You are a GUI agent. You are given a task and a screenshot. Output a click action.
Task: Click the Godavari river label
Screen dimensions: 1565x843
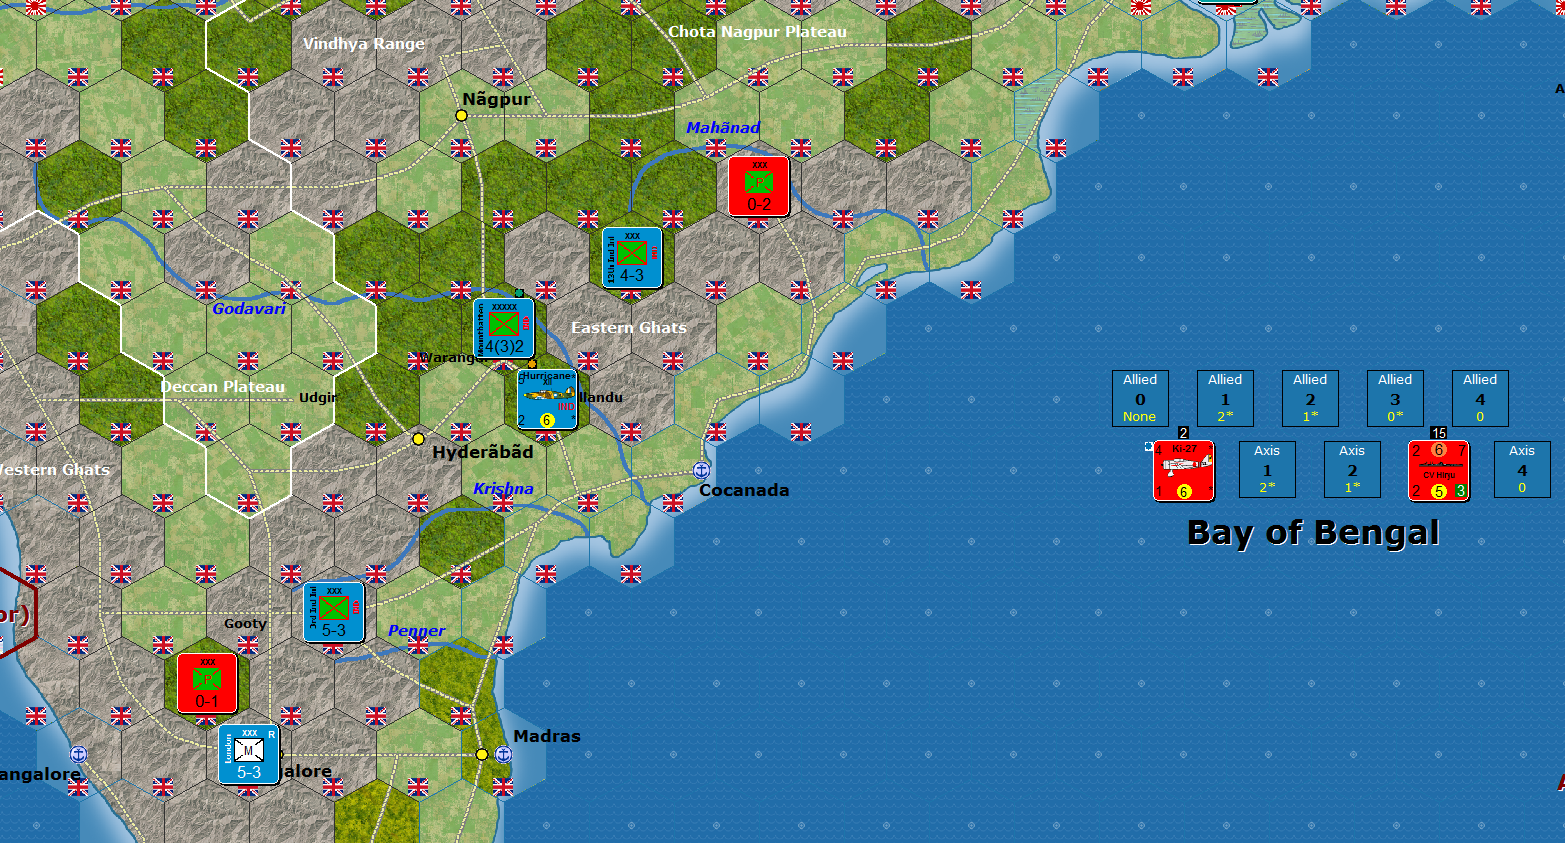249,309
